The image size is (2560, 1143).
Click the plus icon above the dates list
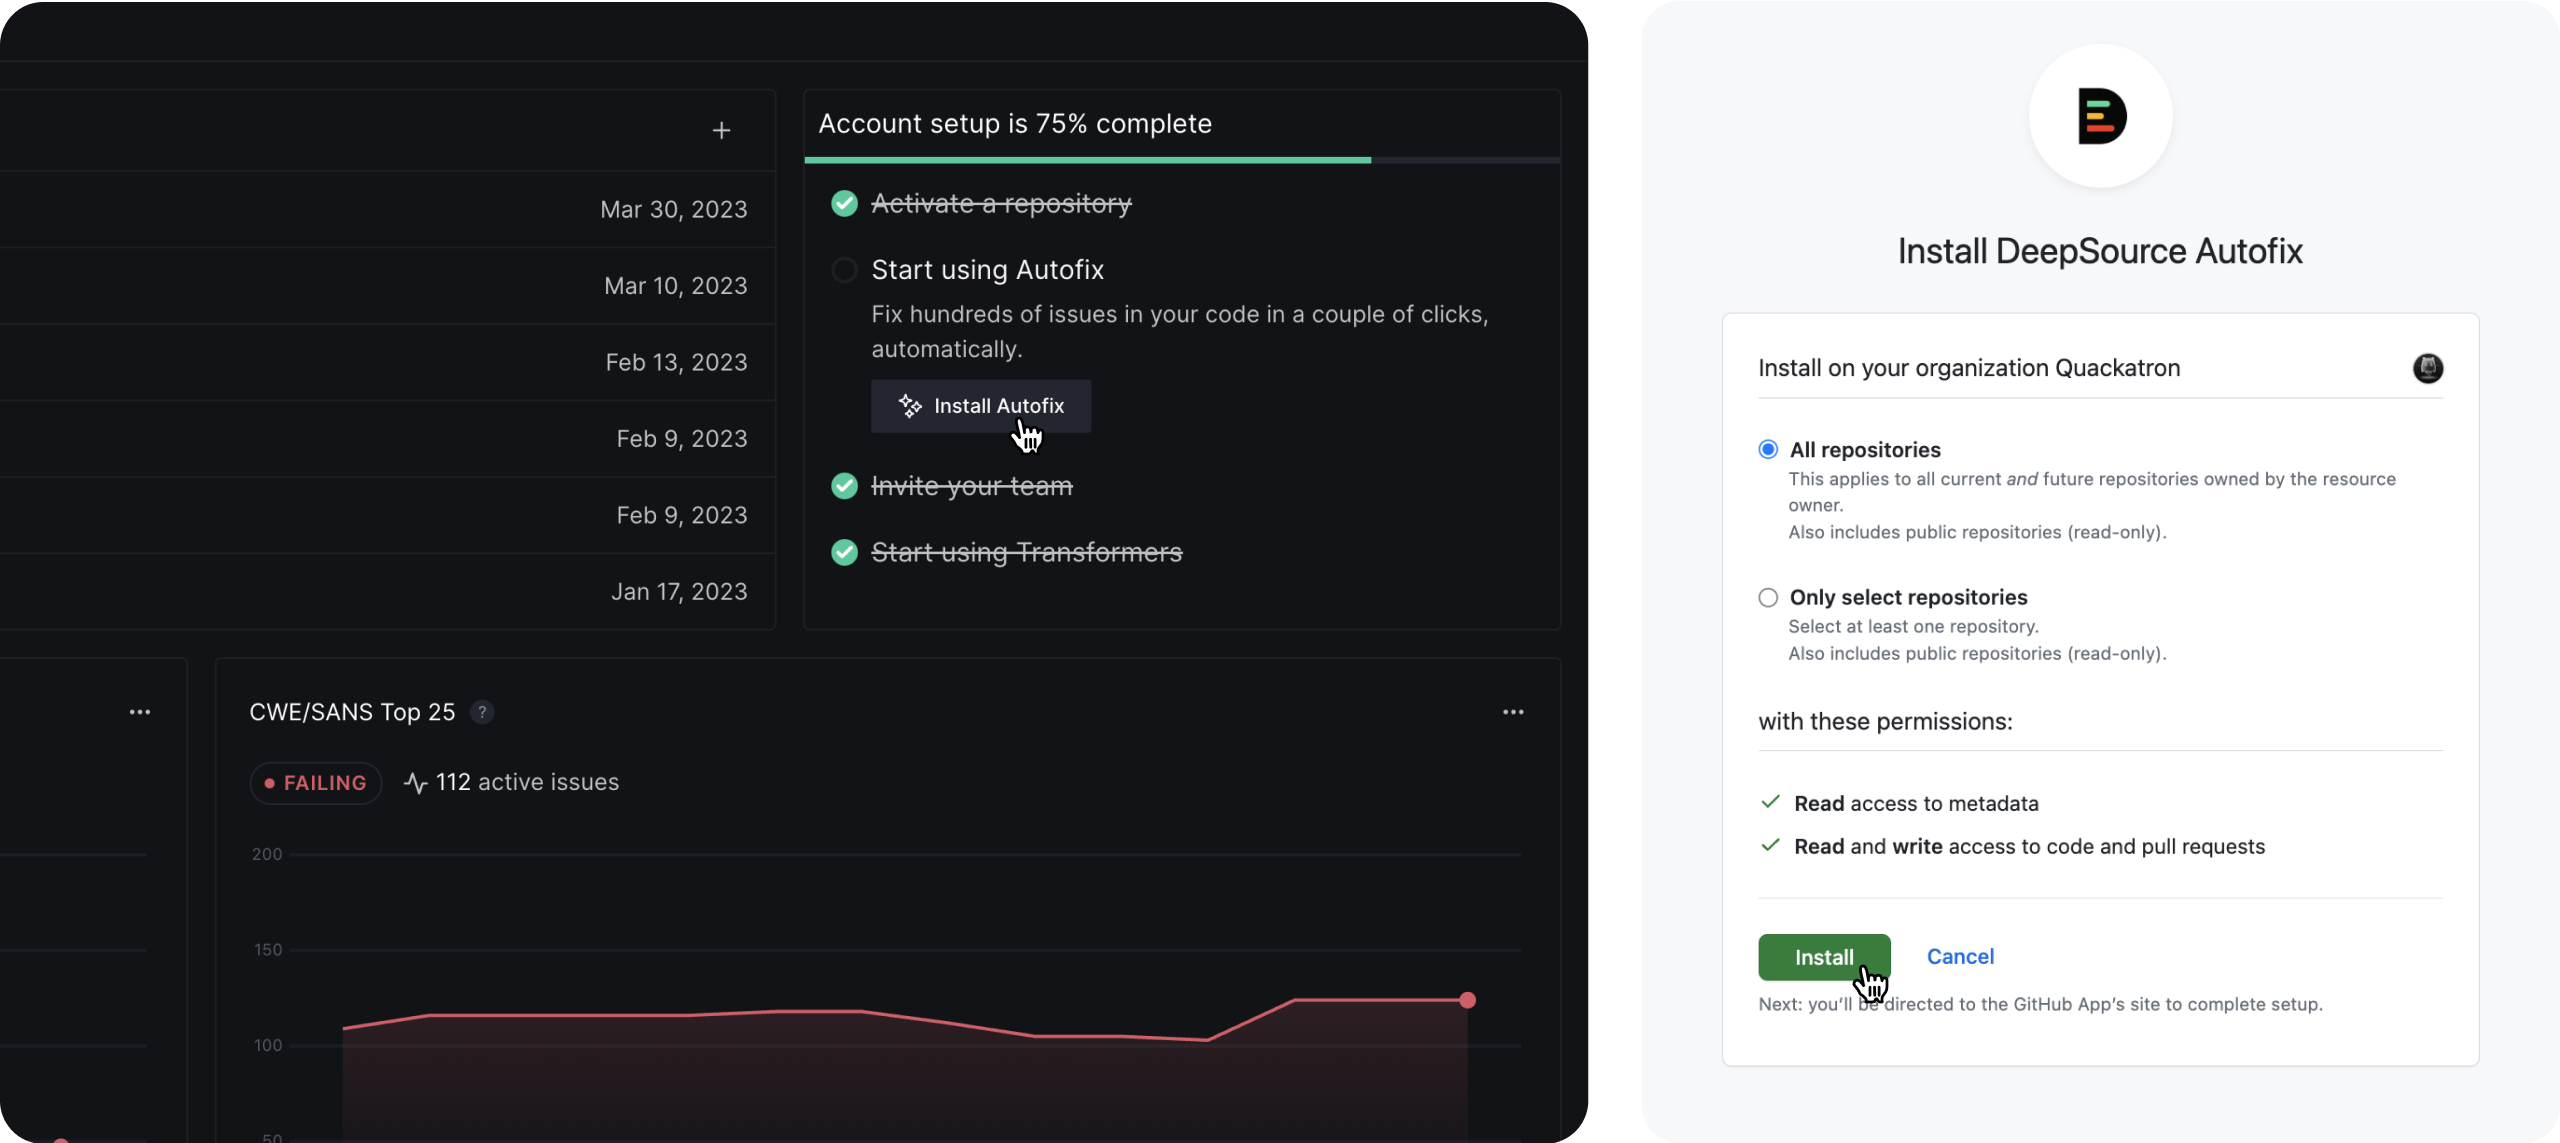pos(721,130)
